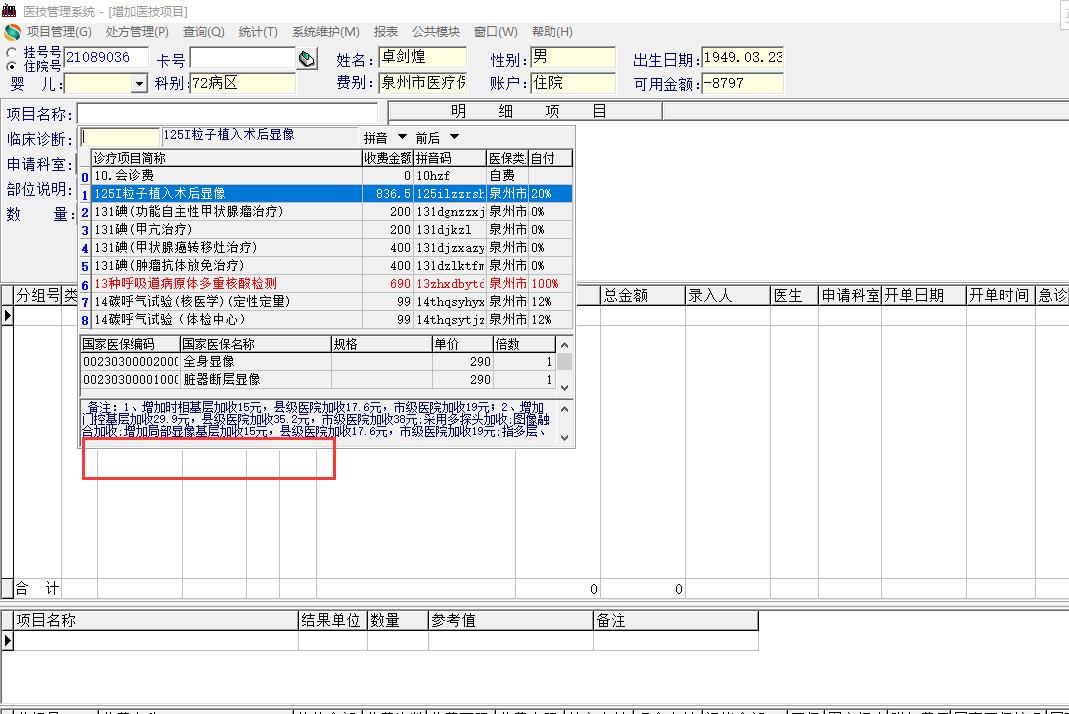Select the 脏器断层显像 insurance row
1069x714 pixels.
click(318, 379)
